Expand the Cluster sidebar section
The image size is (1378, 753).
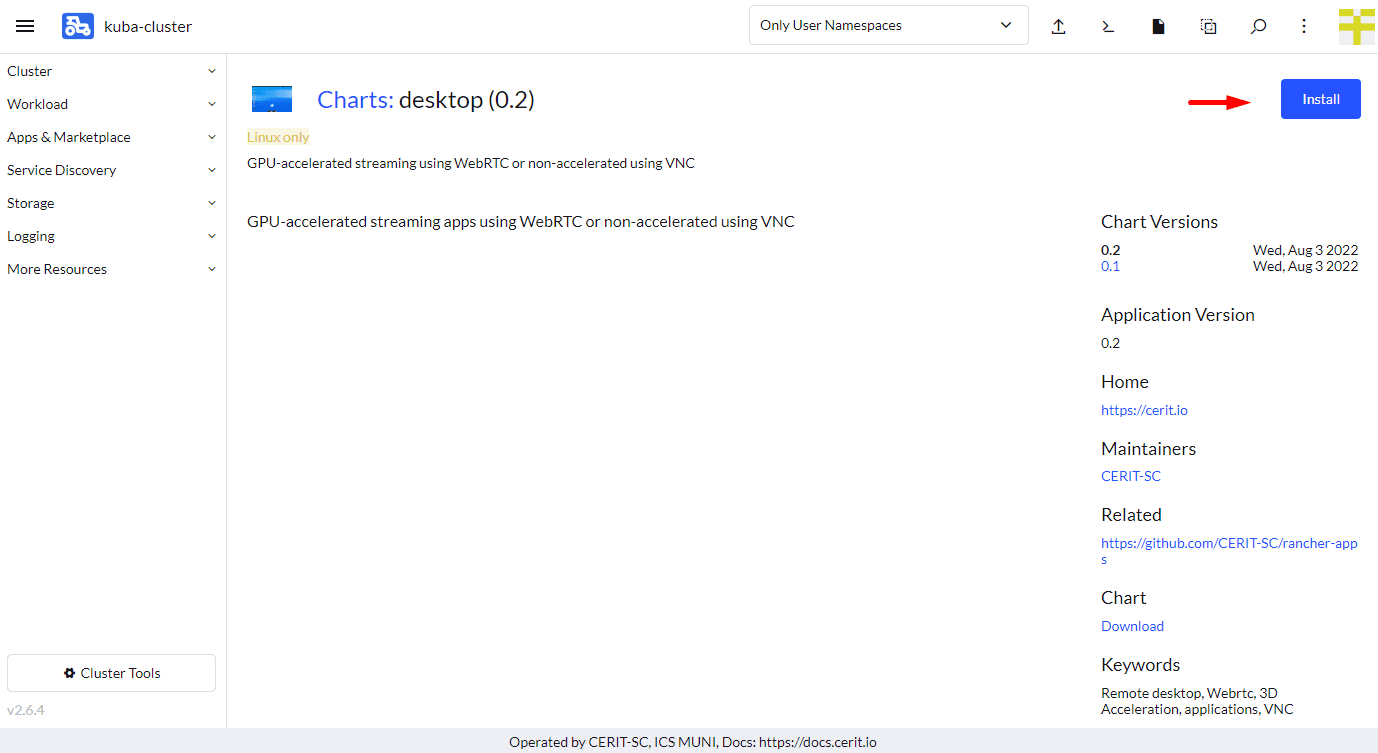112,71
